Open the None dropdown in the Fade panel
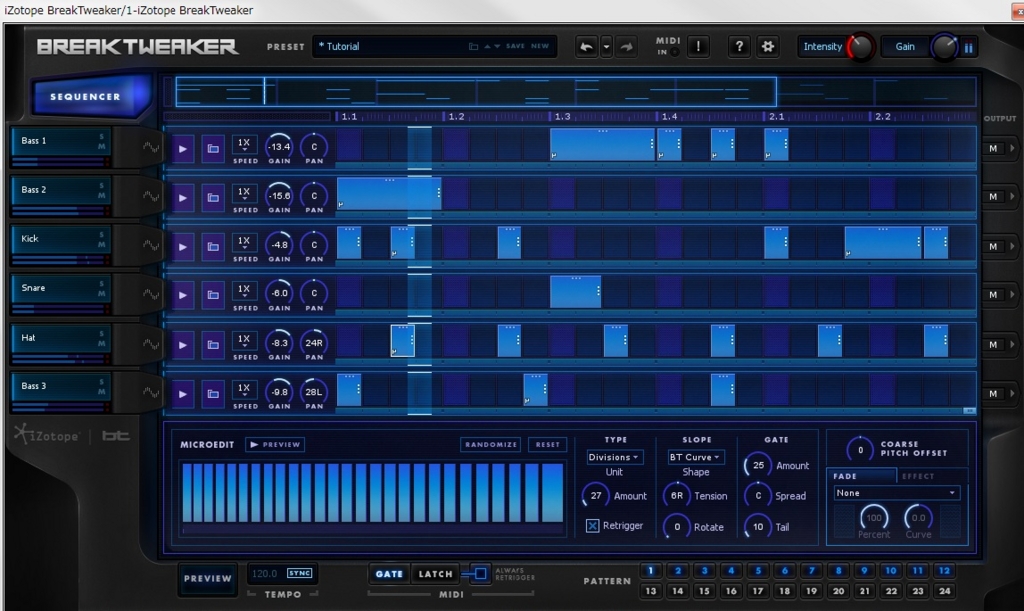This screenshot has height=611, width=1024. 896,492
